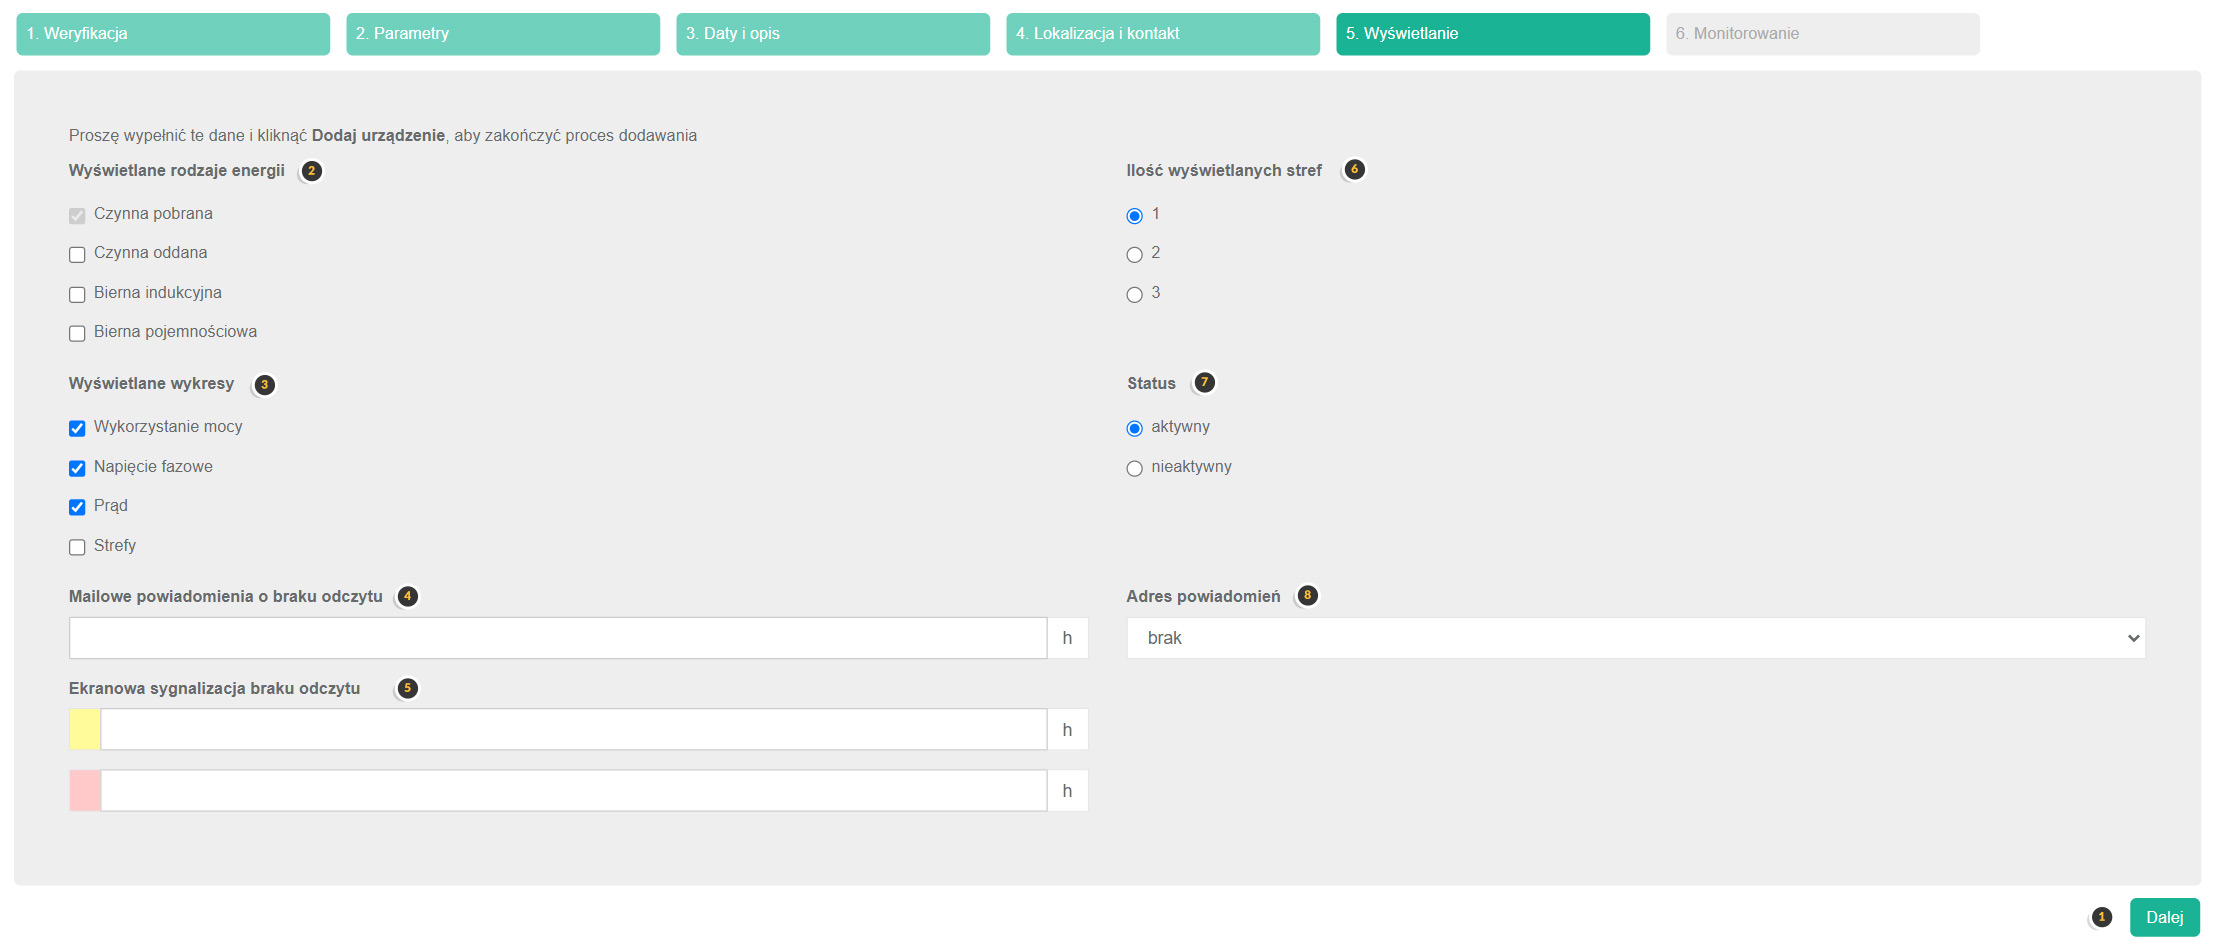Screen dimensions: 2220x952
Task: Enable the Czynna oddana checkbox
Action: [77, 255]
